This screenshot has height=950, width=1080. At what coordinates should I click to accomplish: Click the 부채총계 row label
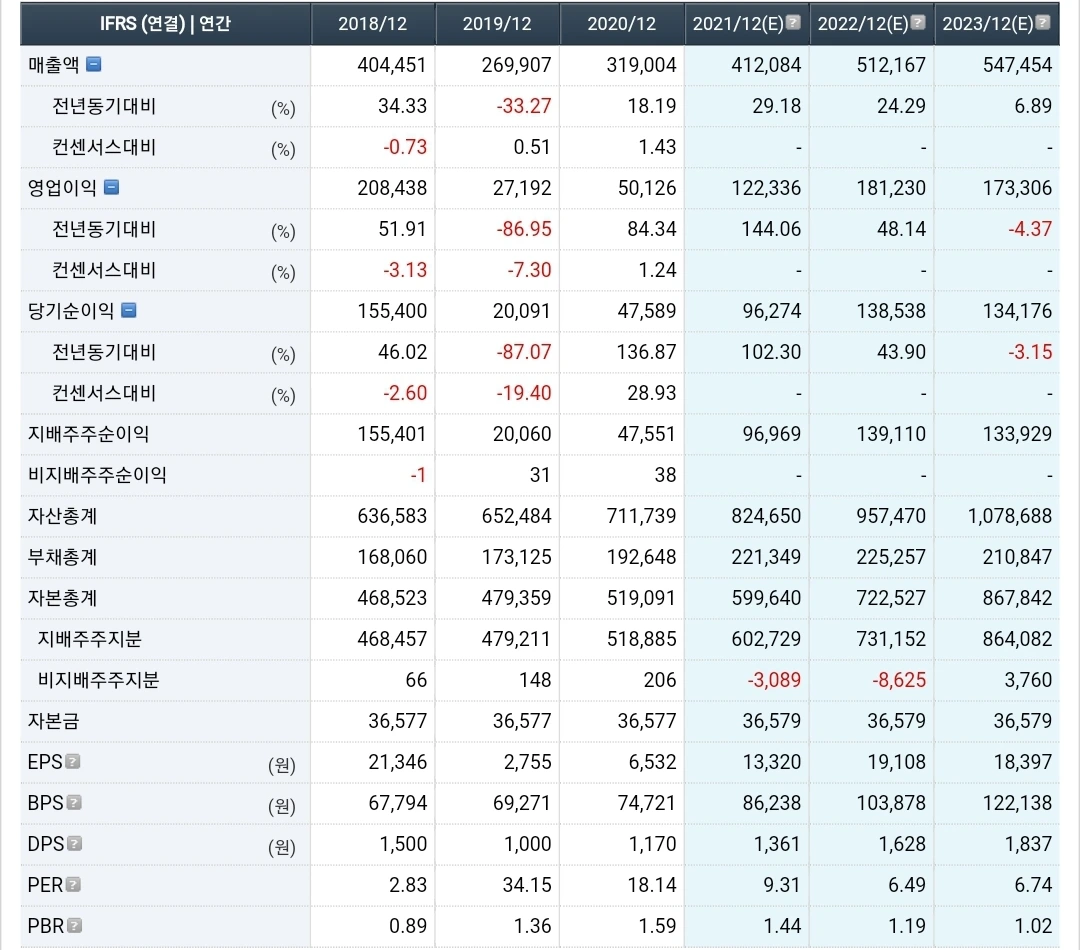coord(62,557)
